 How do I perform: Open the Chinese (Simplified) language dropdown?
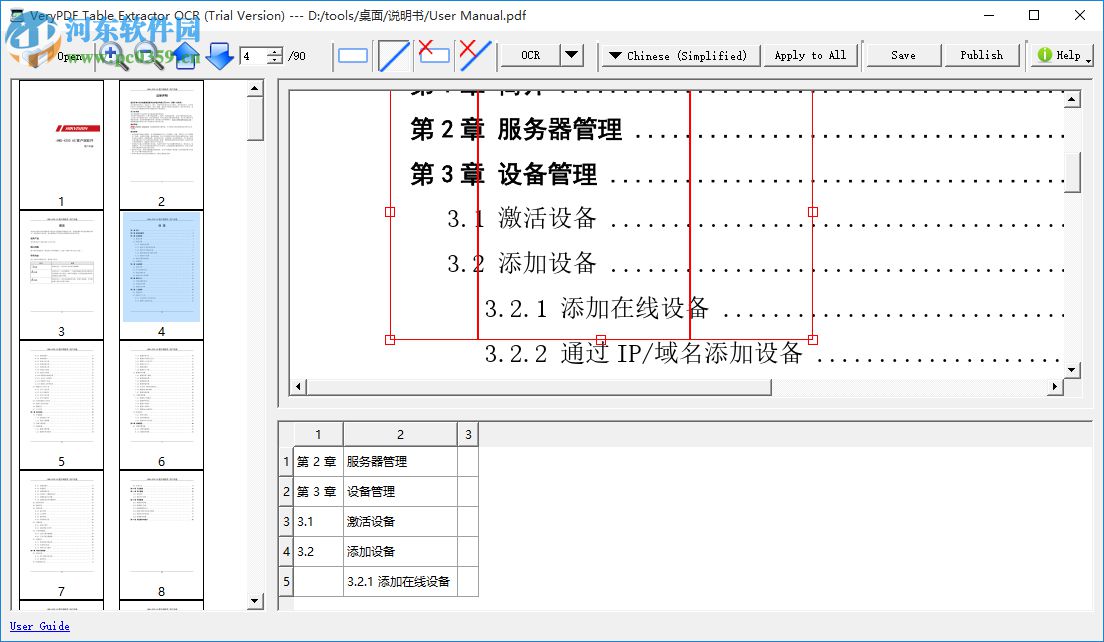(x=679, y=55)
